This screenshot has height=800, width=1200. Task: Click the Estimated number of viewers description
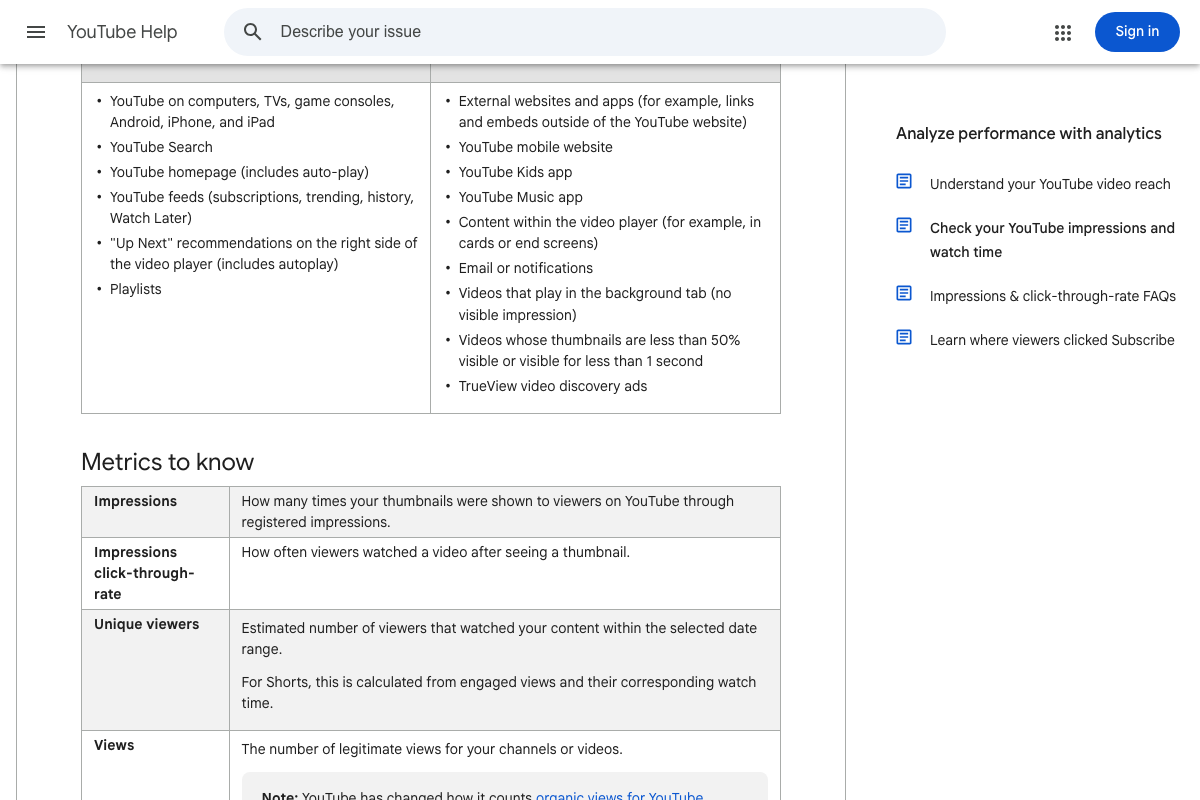pos(499,638)
